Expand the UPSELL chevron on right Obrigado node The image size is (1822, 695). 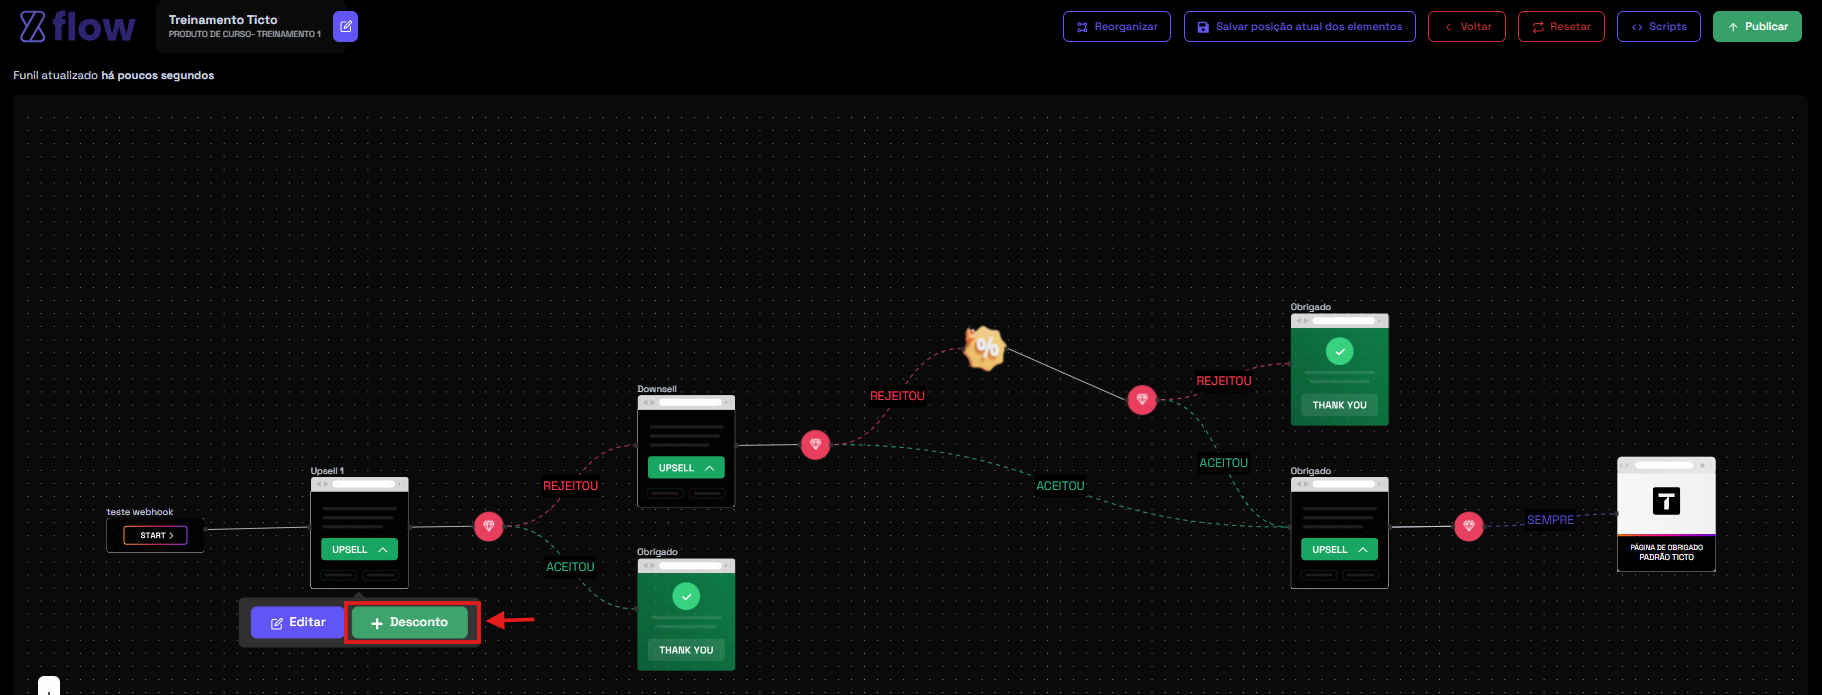tap(1363, 550)
